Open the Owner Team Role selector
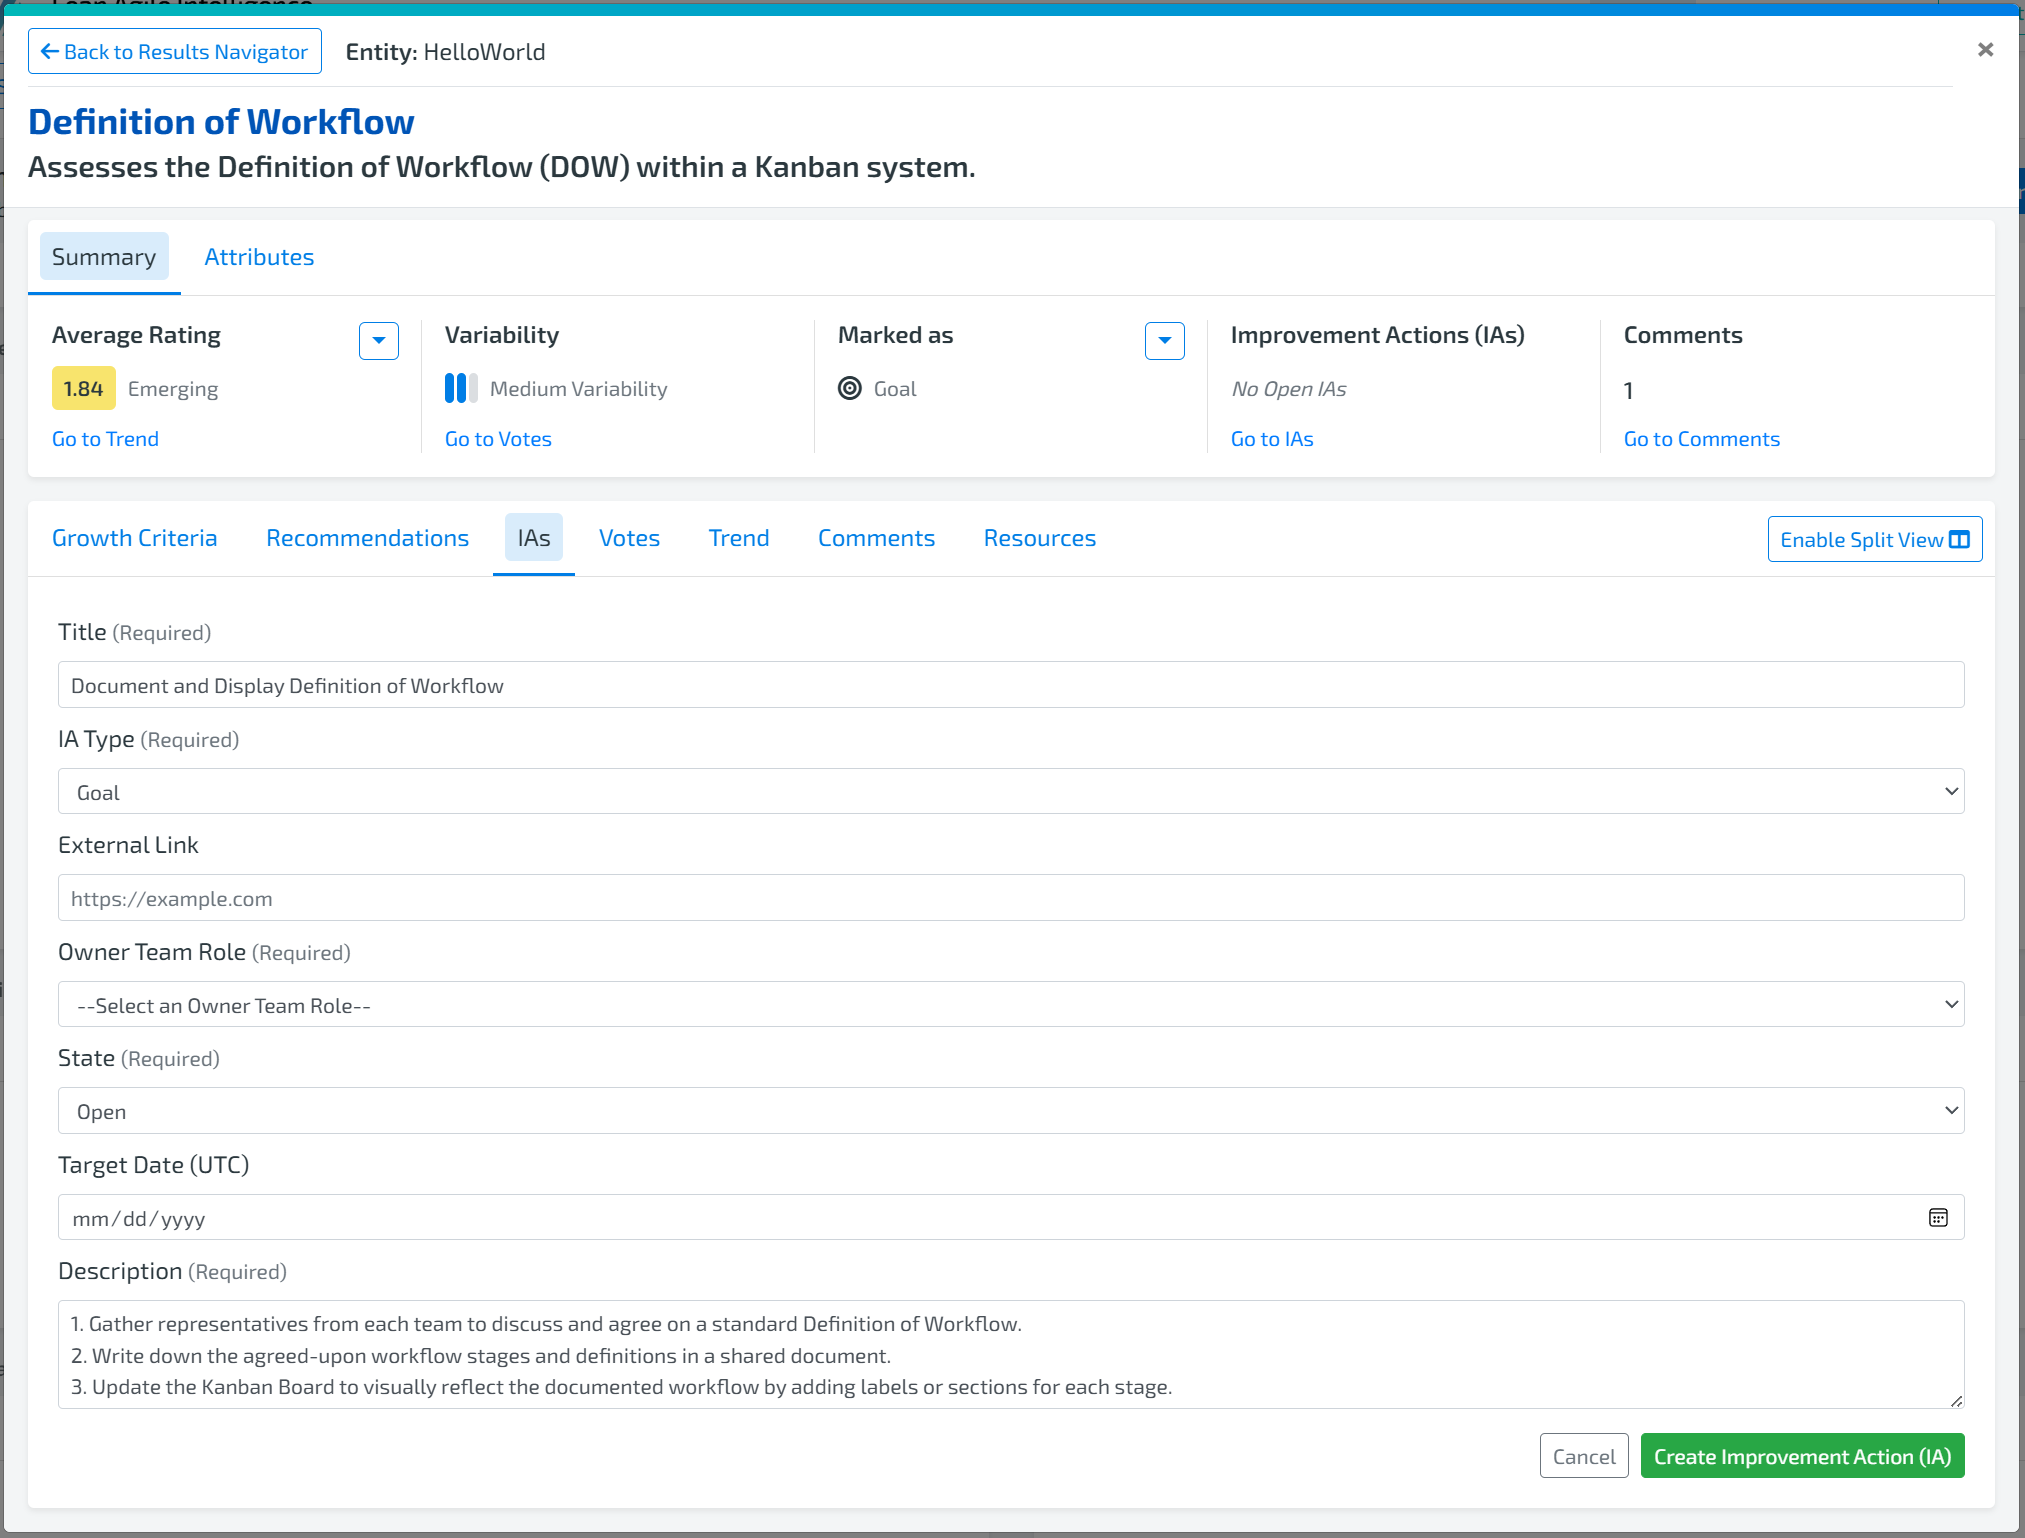This screenshot has width=2025, height=1538. (x=1010, y=1004)
